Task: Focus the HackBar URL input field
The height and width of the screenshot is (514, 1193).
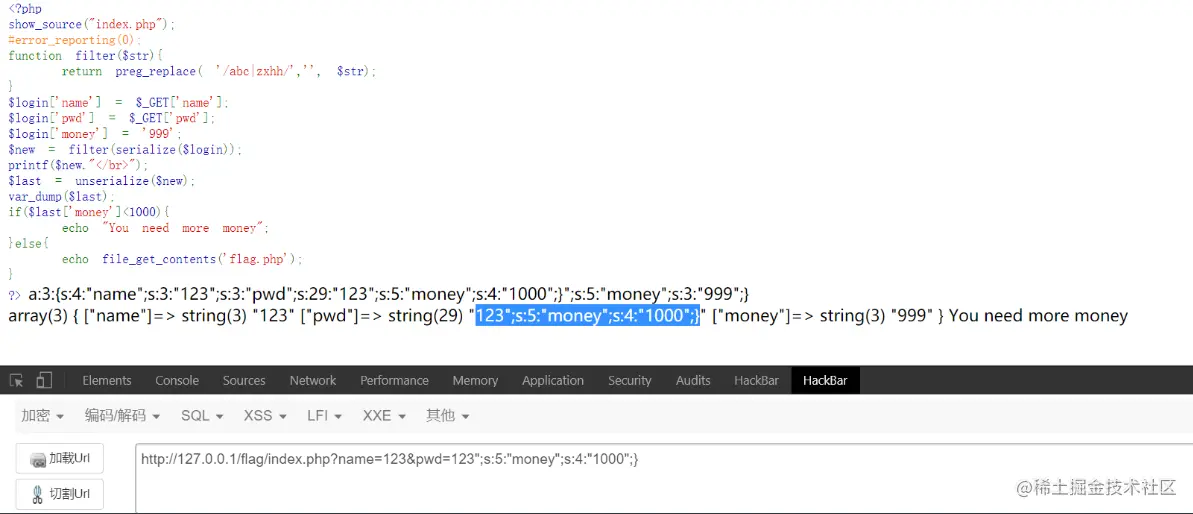Action: pos(663,478)
